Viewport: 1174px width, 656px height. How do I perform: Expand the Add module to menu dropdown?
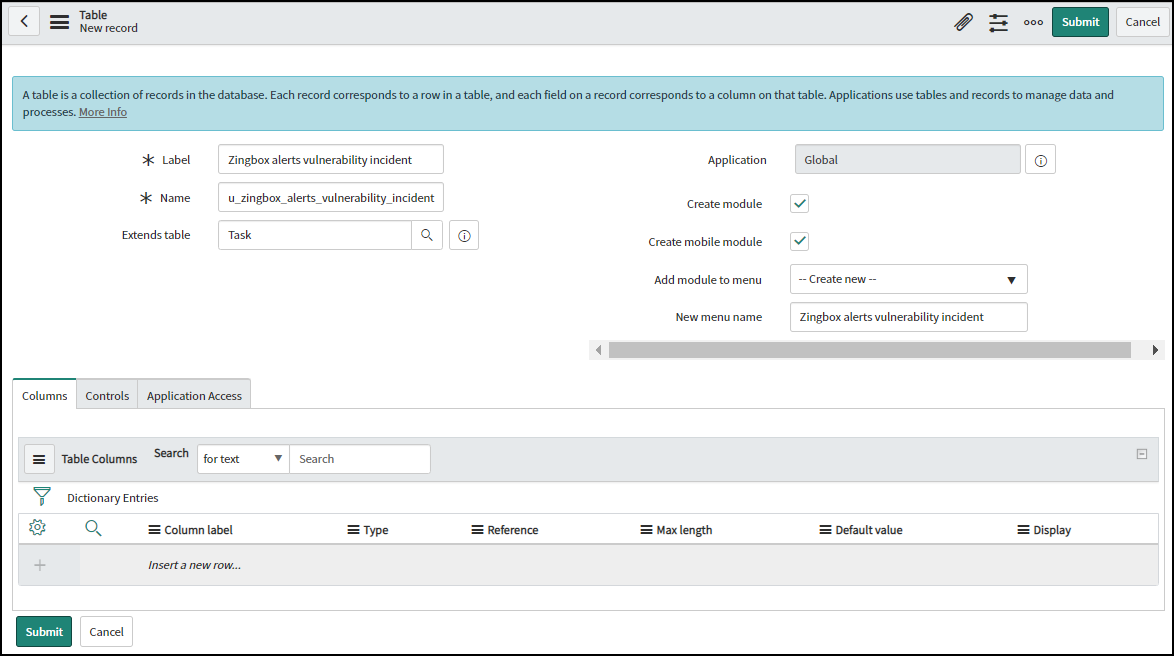(x=908, y=279)
